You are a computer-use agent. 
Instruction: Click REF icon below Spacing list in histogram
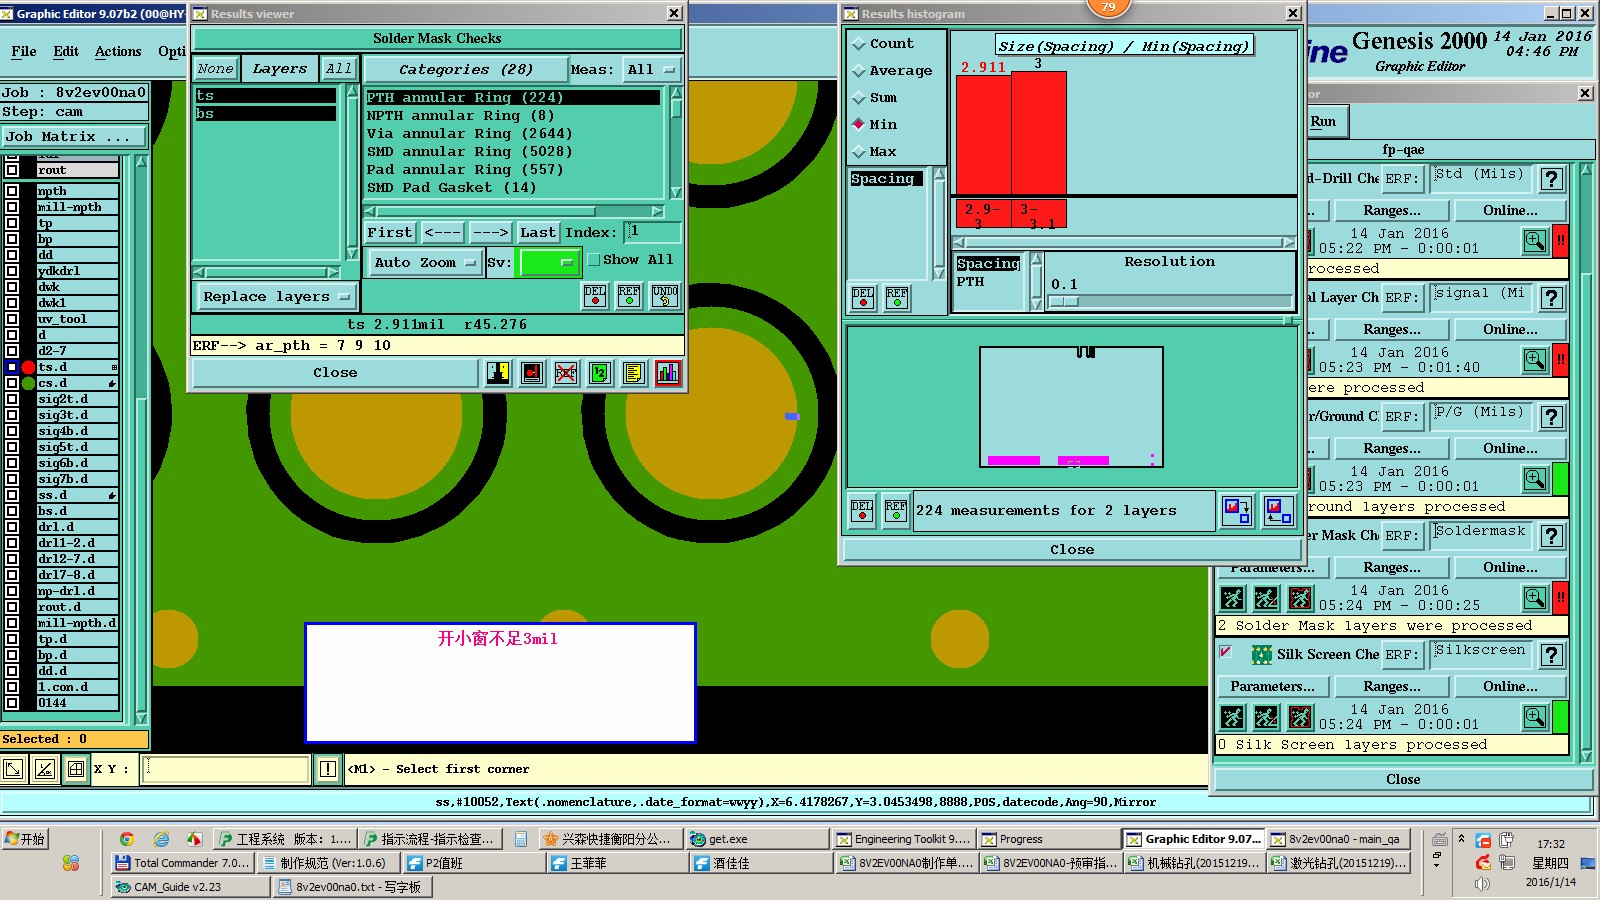897,298
